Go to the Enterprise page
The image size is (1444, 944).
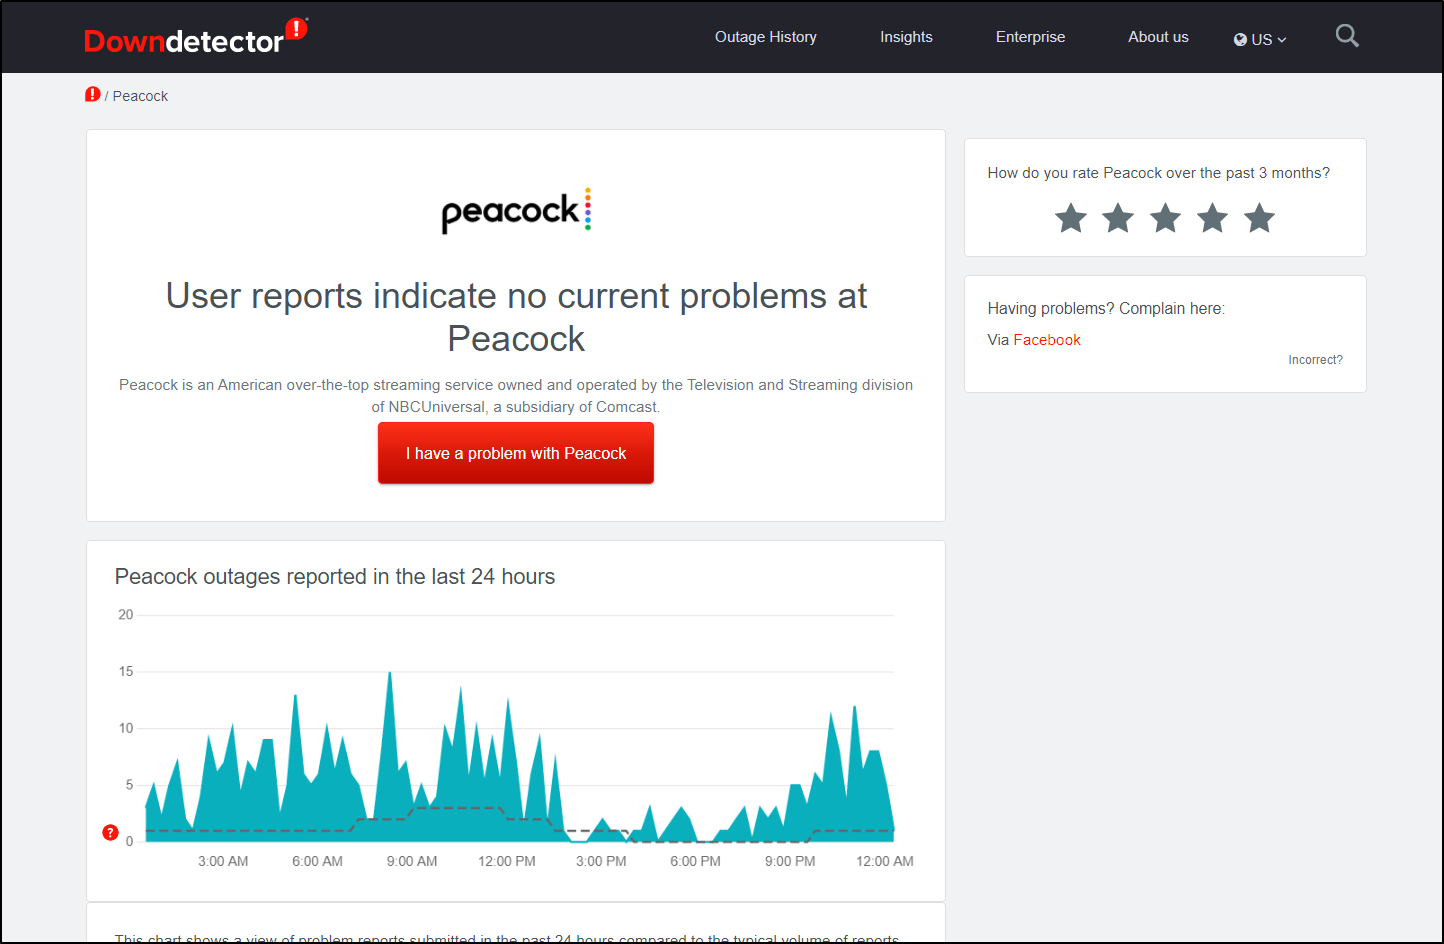1030,37
